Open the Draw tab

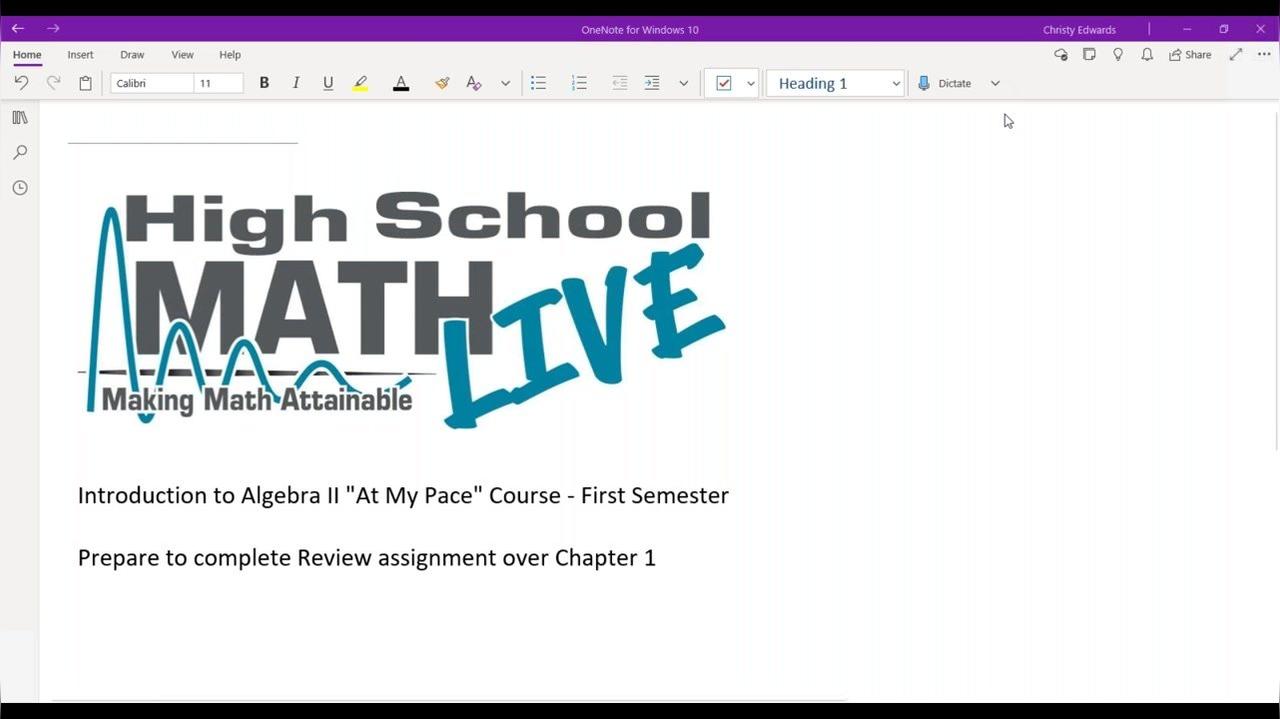click(x=132, y=55)
